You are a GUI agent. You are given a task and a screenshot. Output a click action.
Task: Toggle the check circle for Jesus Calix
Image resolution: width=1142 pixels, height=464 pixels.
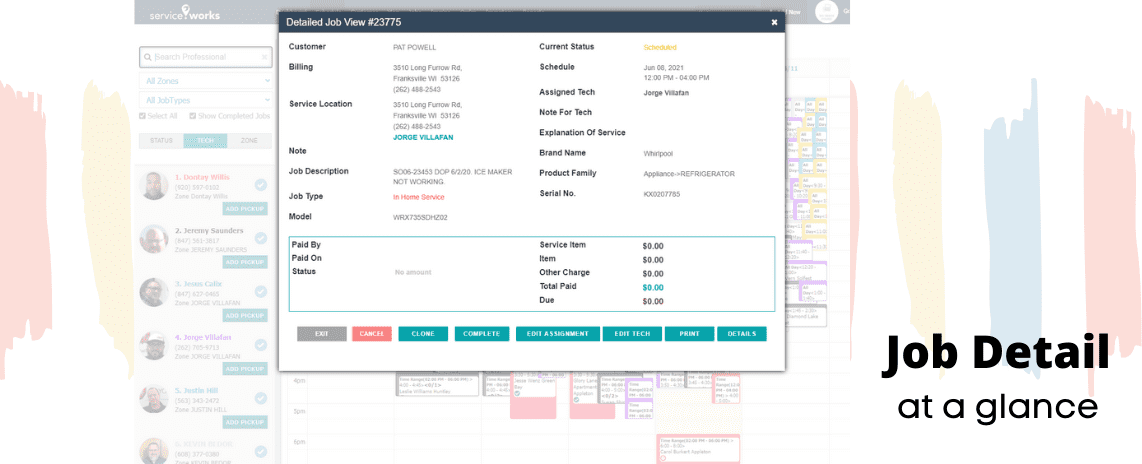tap(261, 292)
